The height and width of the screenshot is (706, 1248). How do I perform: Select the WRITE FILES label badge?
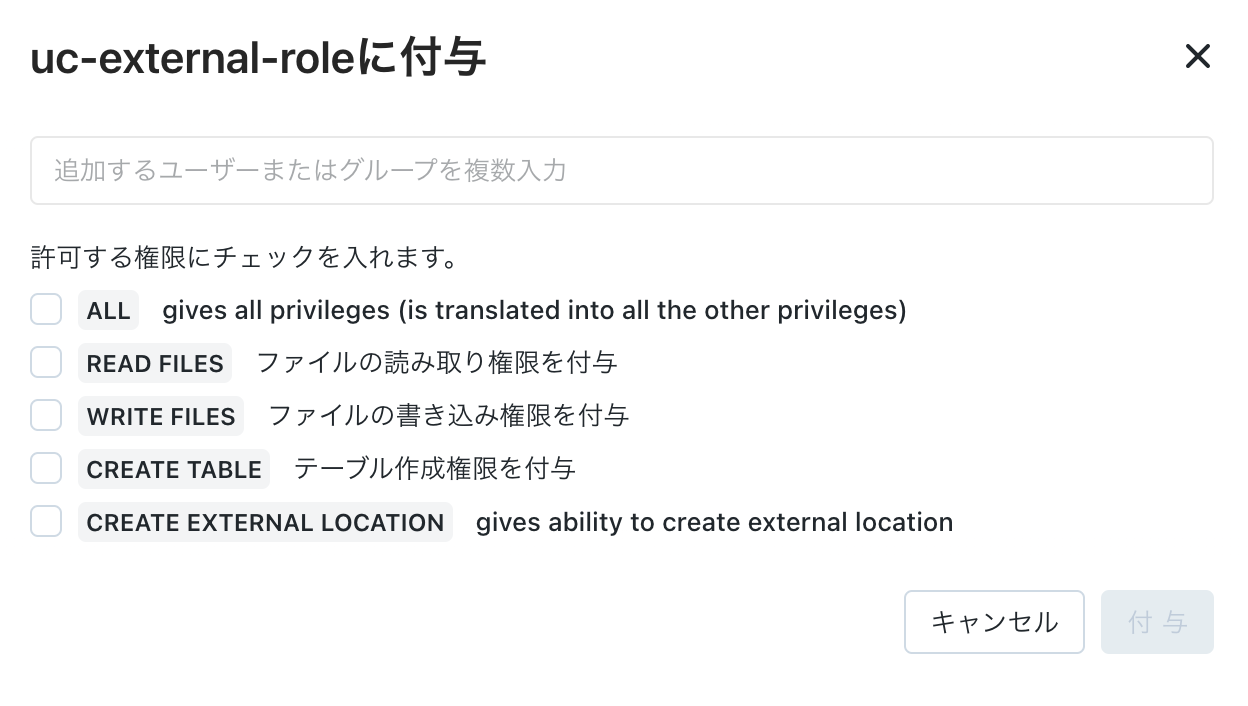click(160, 416)
